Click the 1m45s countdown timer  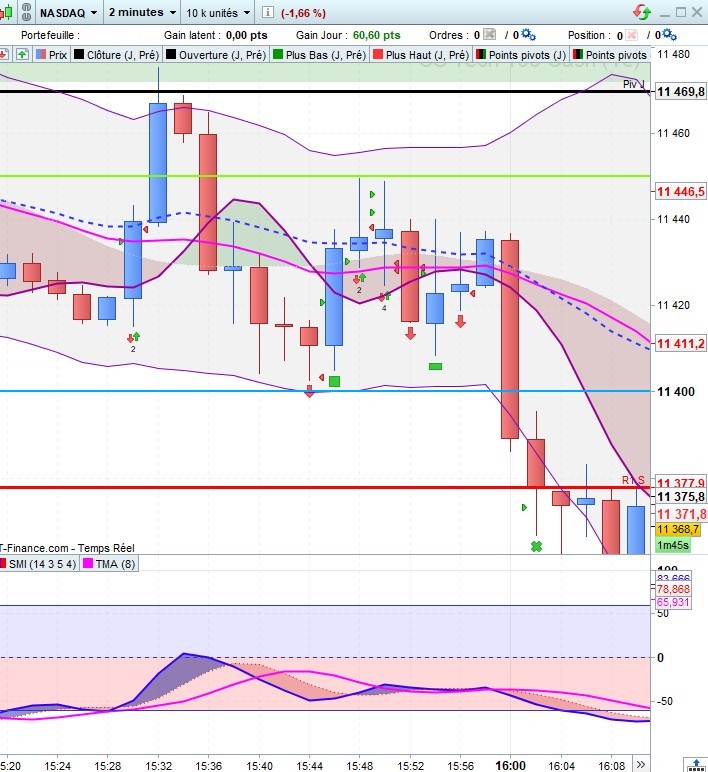[x=673, y=545]
